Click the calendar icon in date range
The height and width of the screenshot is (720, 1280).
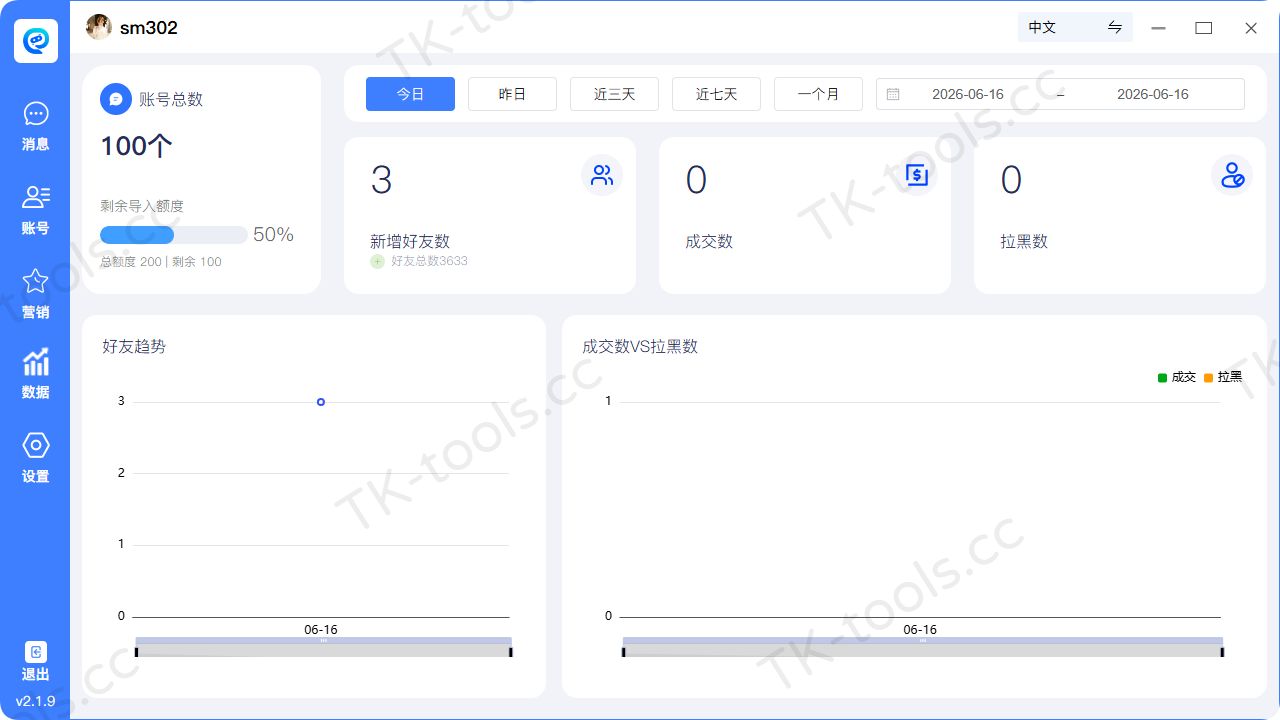point(893,94)
